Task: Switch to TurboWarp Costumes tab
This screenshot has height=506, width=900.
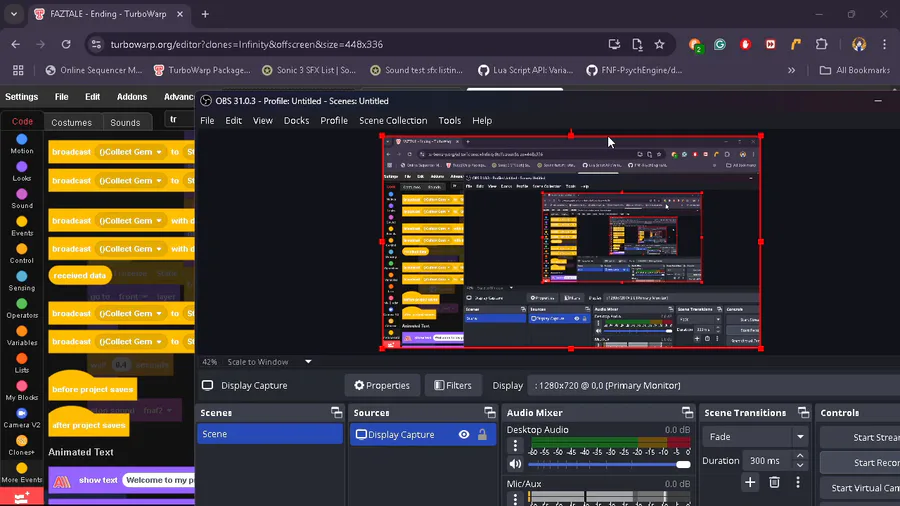Action: 71,122
